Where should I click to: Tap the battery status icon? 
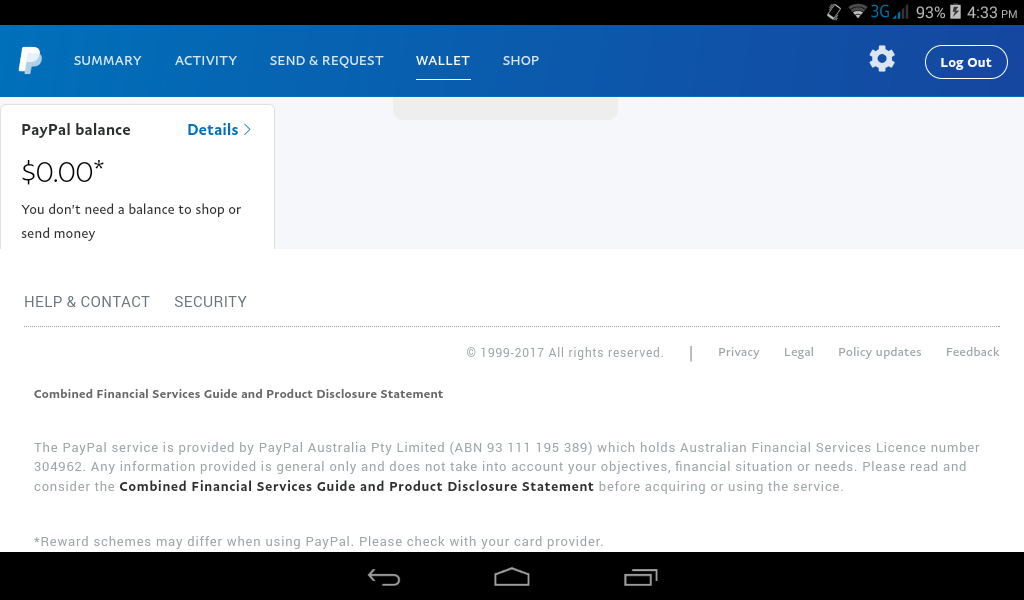pos(955,12)
